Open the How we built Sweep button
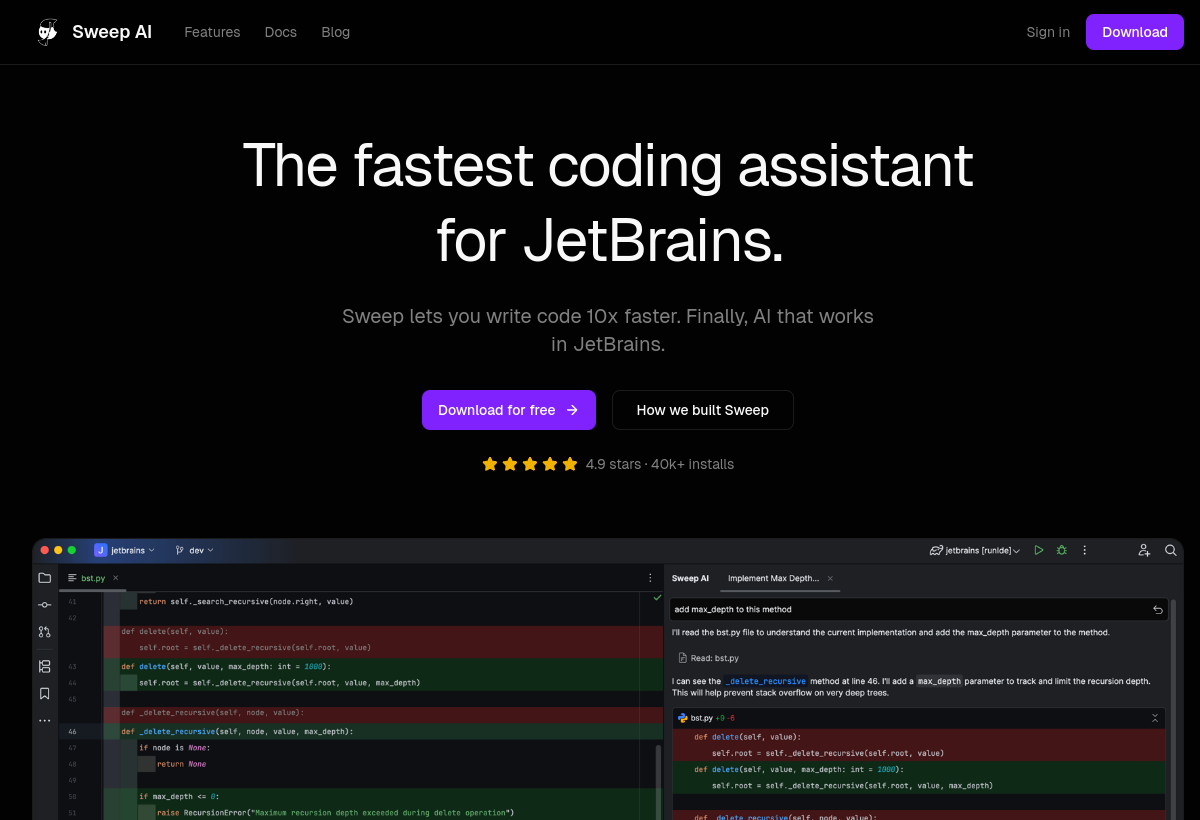The width and height of the screenshot is (1200, 820). point(703,410)
